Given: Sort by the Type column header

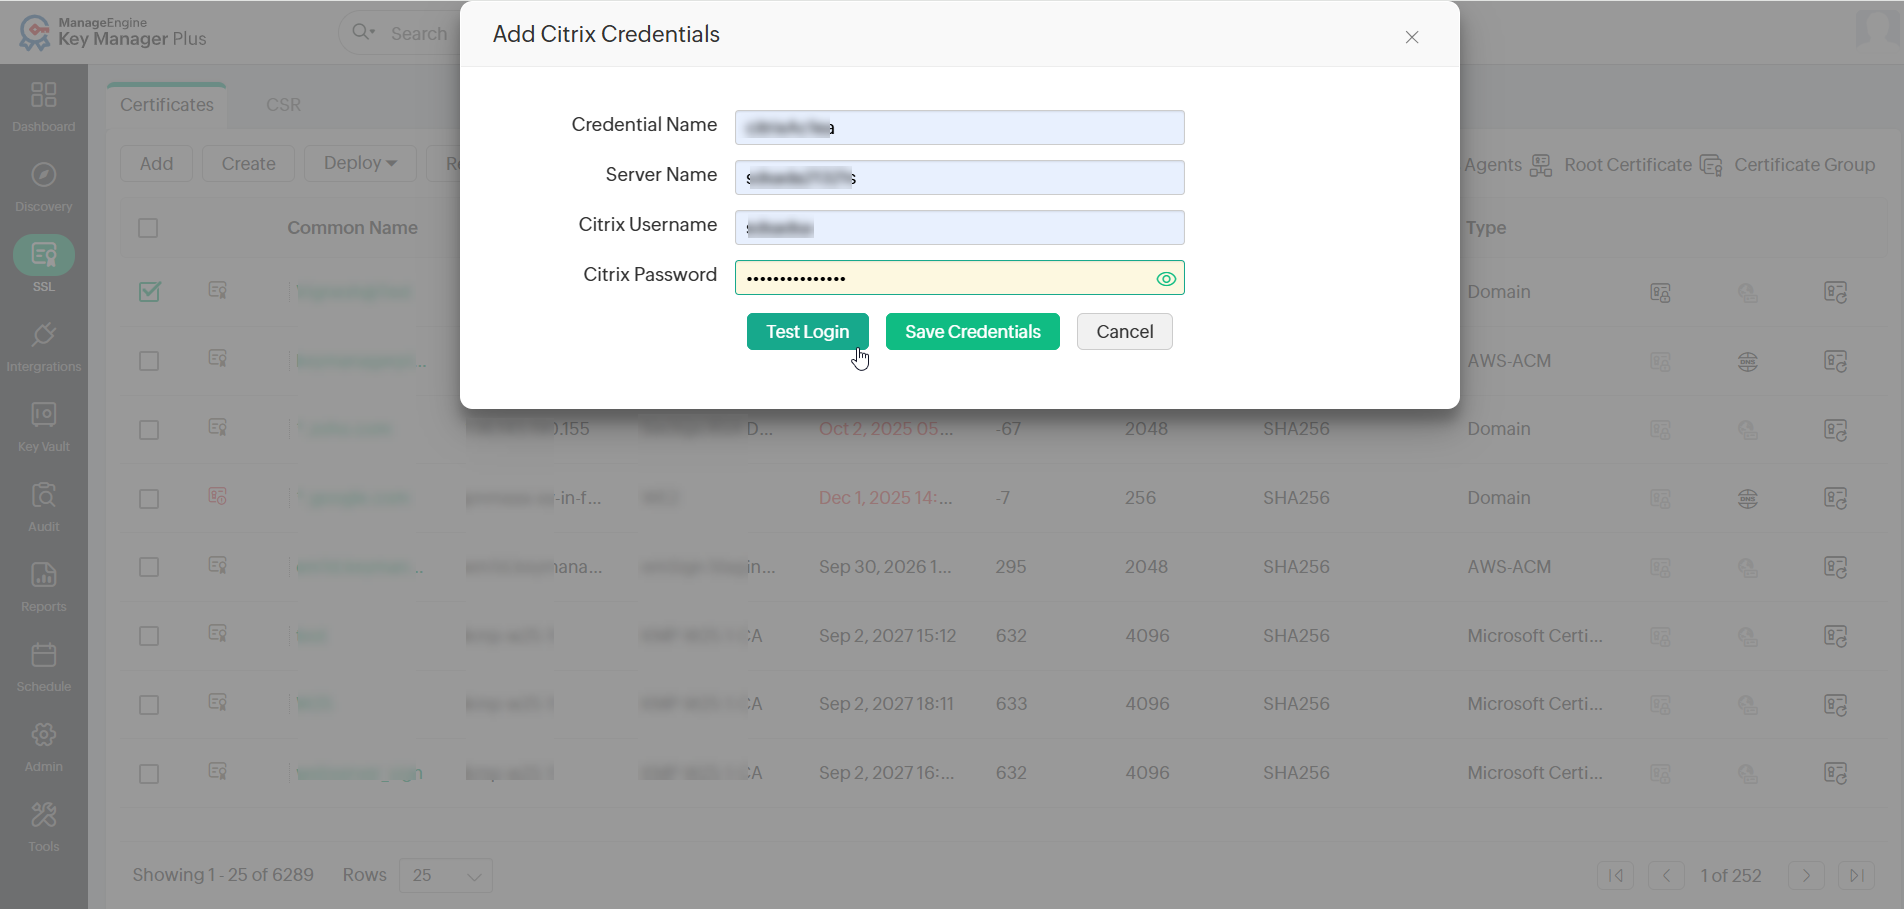Looking at the screenshot, I should (x=1486, y=228).
